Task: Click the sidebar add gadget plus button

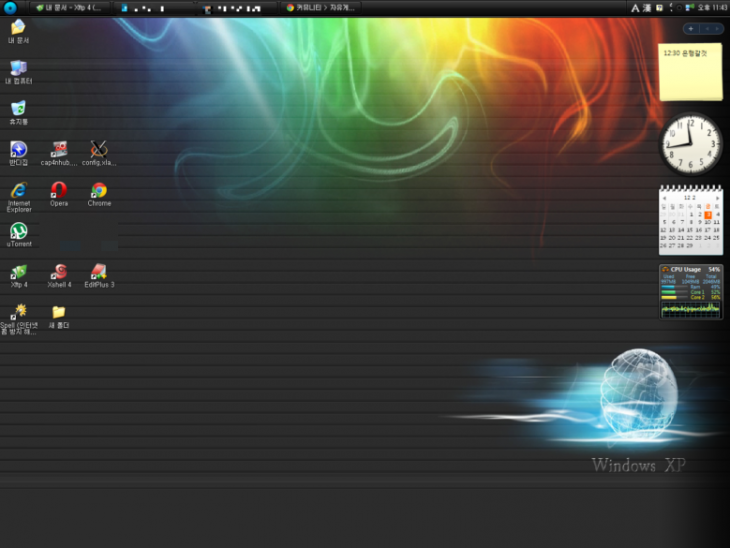Action: (x=691, y=28)
